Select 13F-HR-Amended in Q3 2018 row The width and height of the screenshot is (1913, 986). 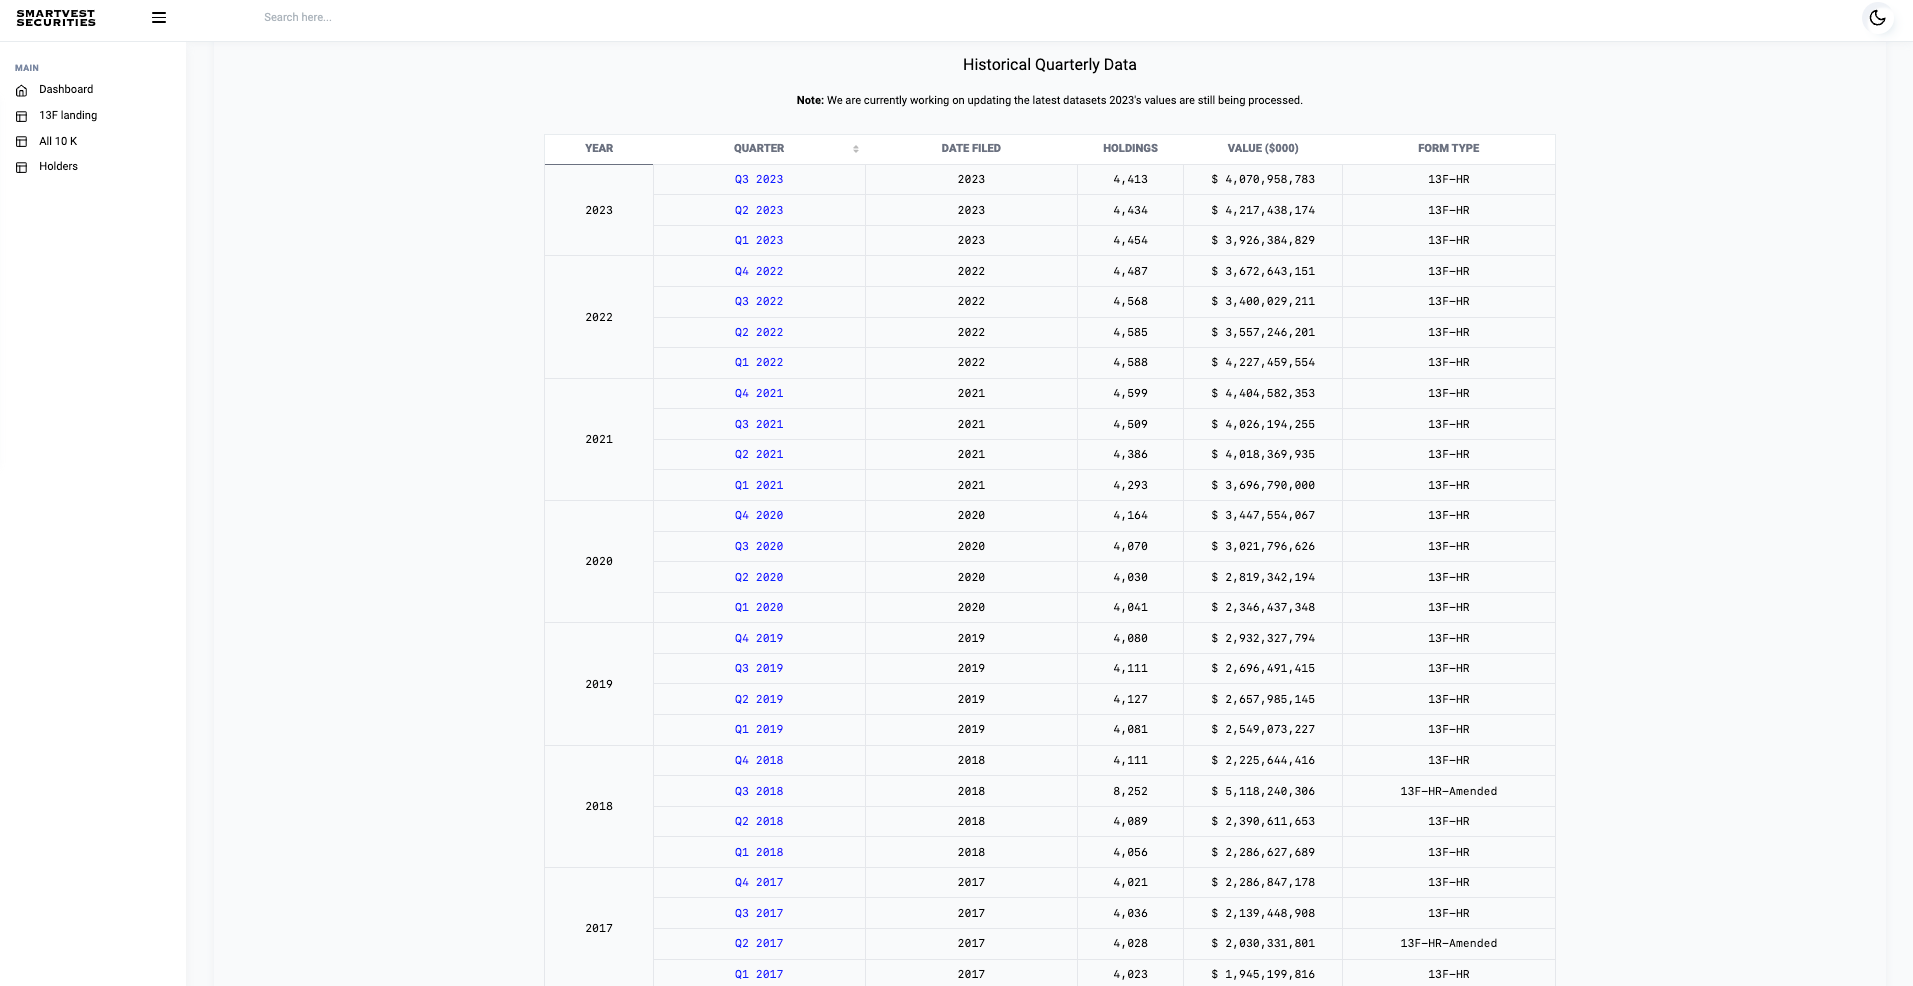pos(1448,792)
